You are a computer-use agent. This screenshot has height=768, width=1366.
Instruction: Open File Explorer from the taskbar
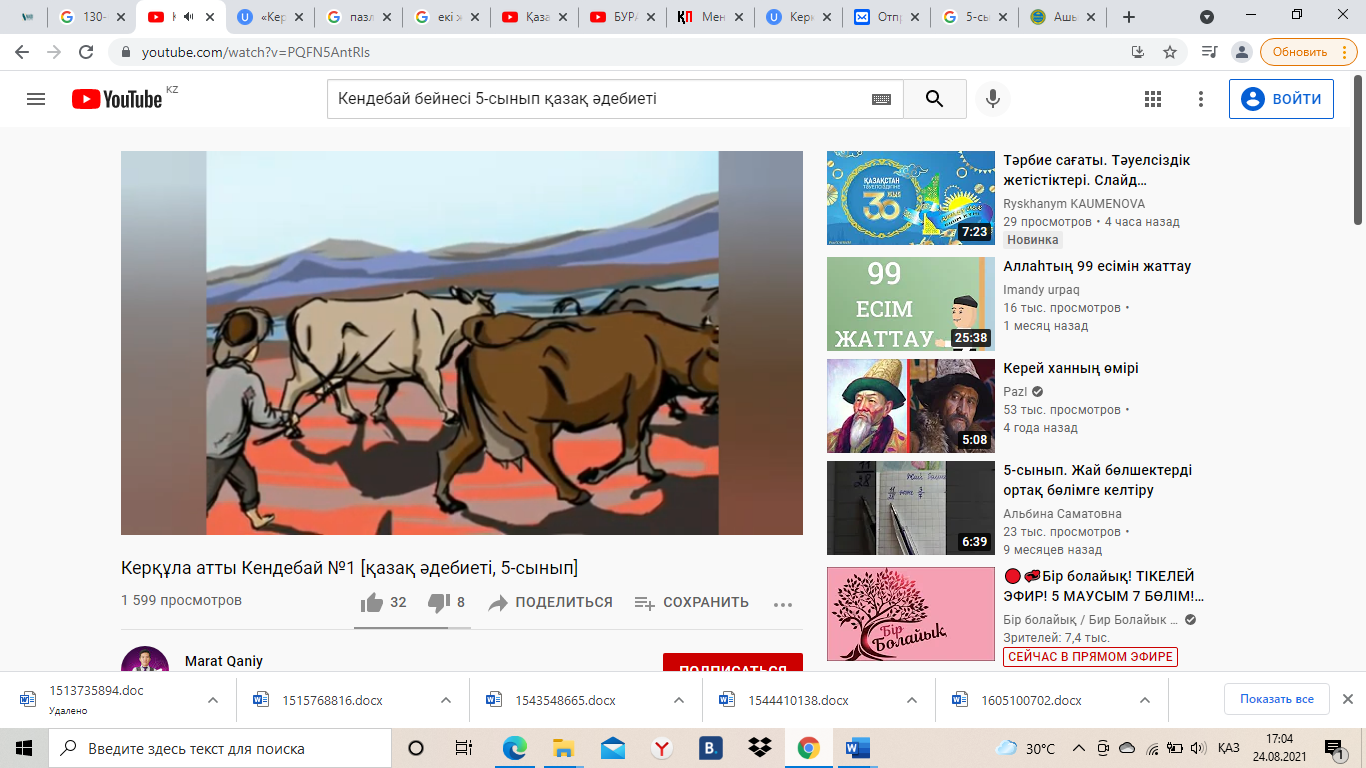(x=564, y=748)
